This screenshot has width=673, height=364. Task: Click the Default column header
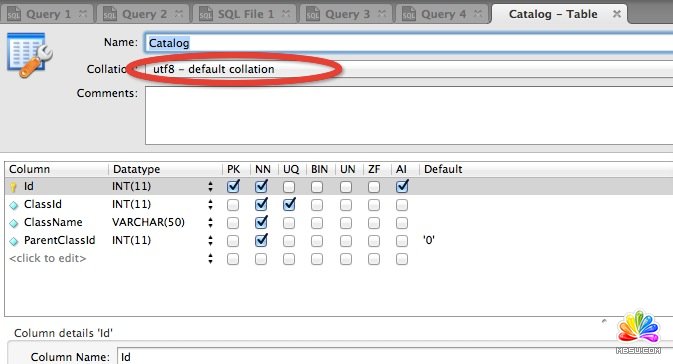(546, 169)
